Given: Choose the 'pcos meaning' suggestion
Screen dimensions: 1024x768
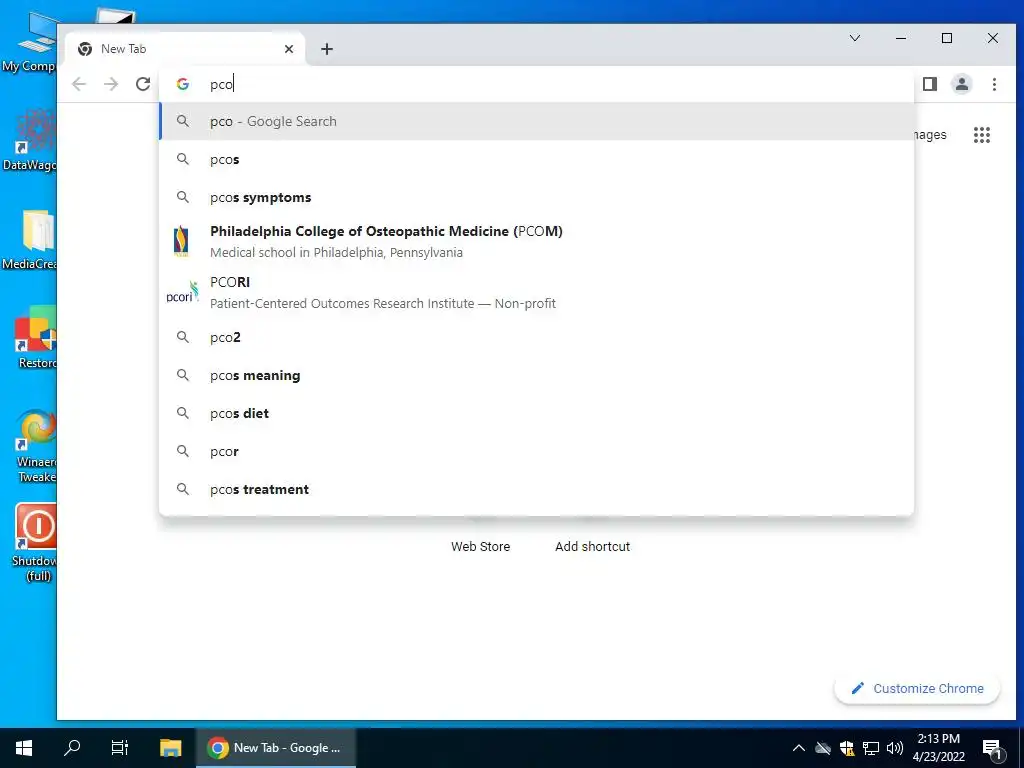Looking at the screenshot, I should tap(536, 375).
